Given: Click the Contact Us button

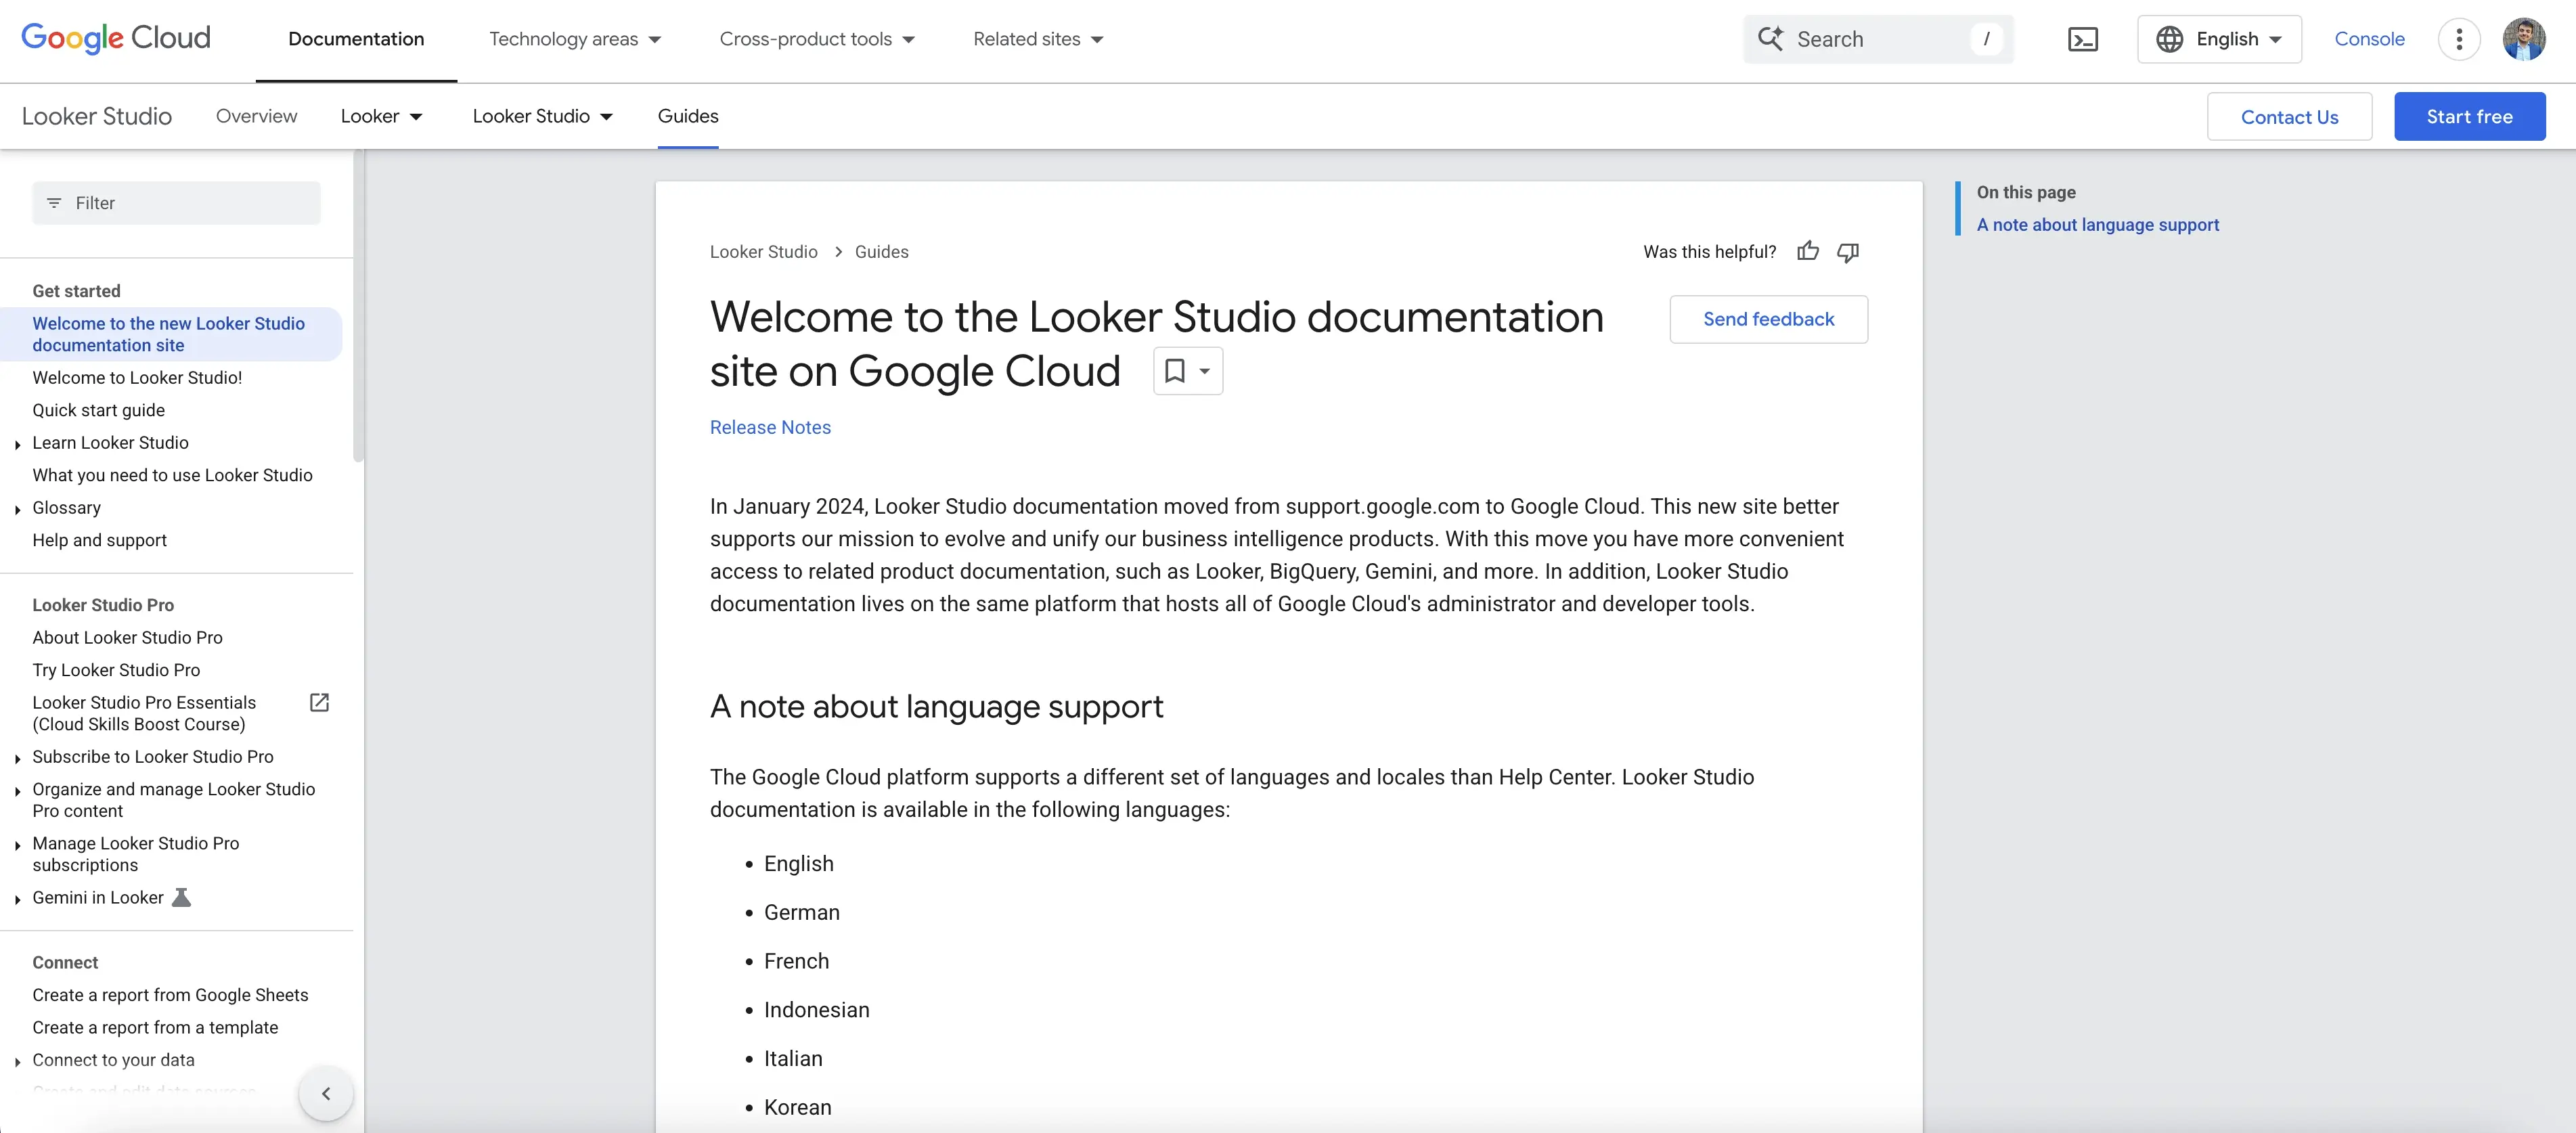Looking at the screenshot, I should 2289,116.
